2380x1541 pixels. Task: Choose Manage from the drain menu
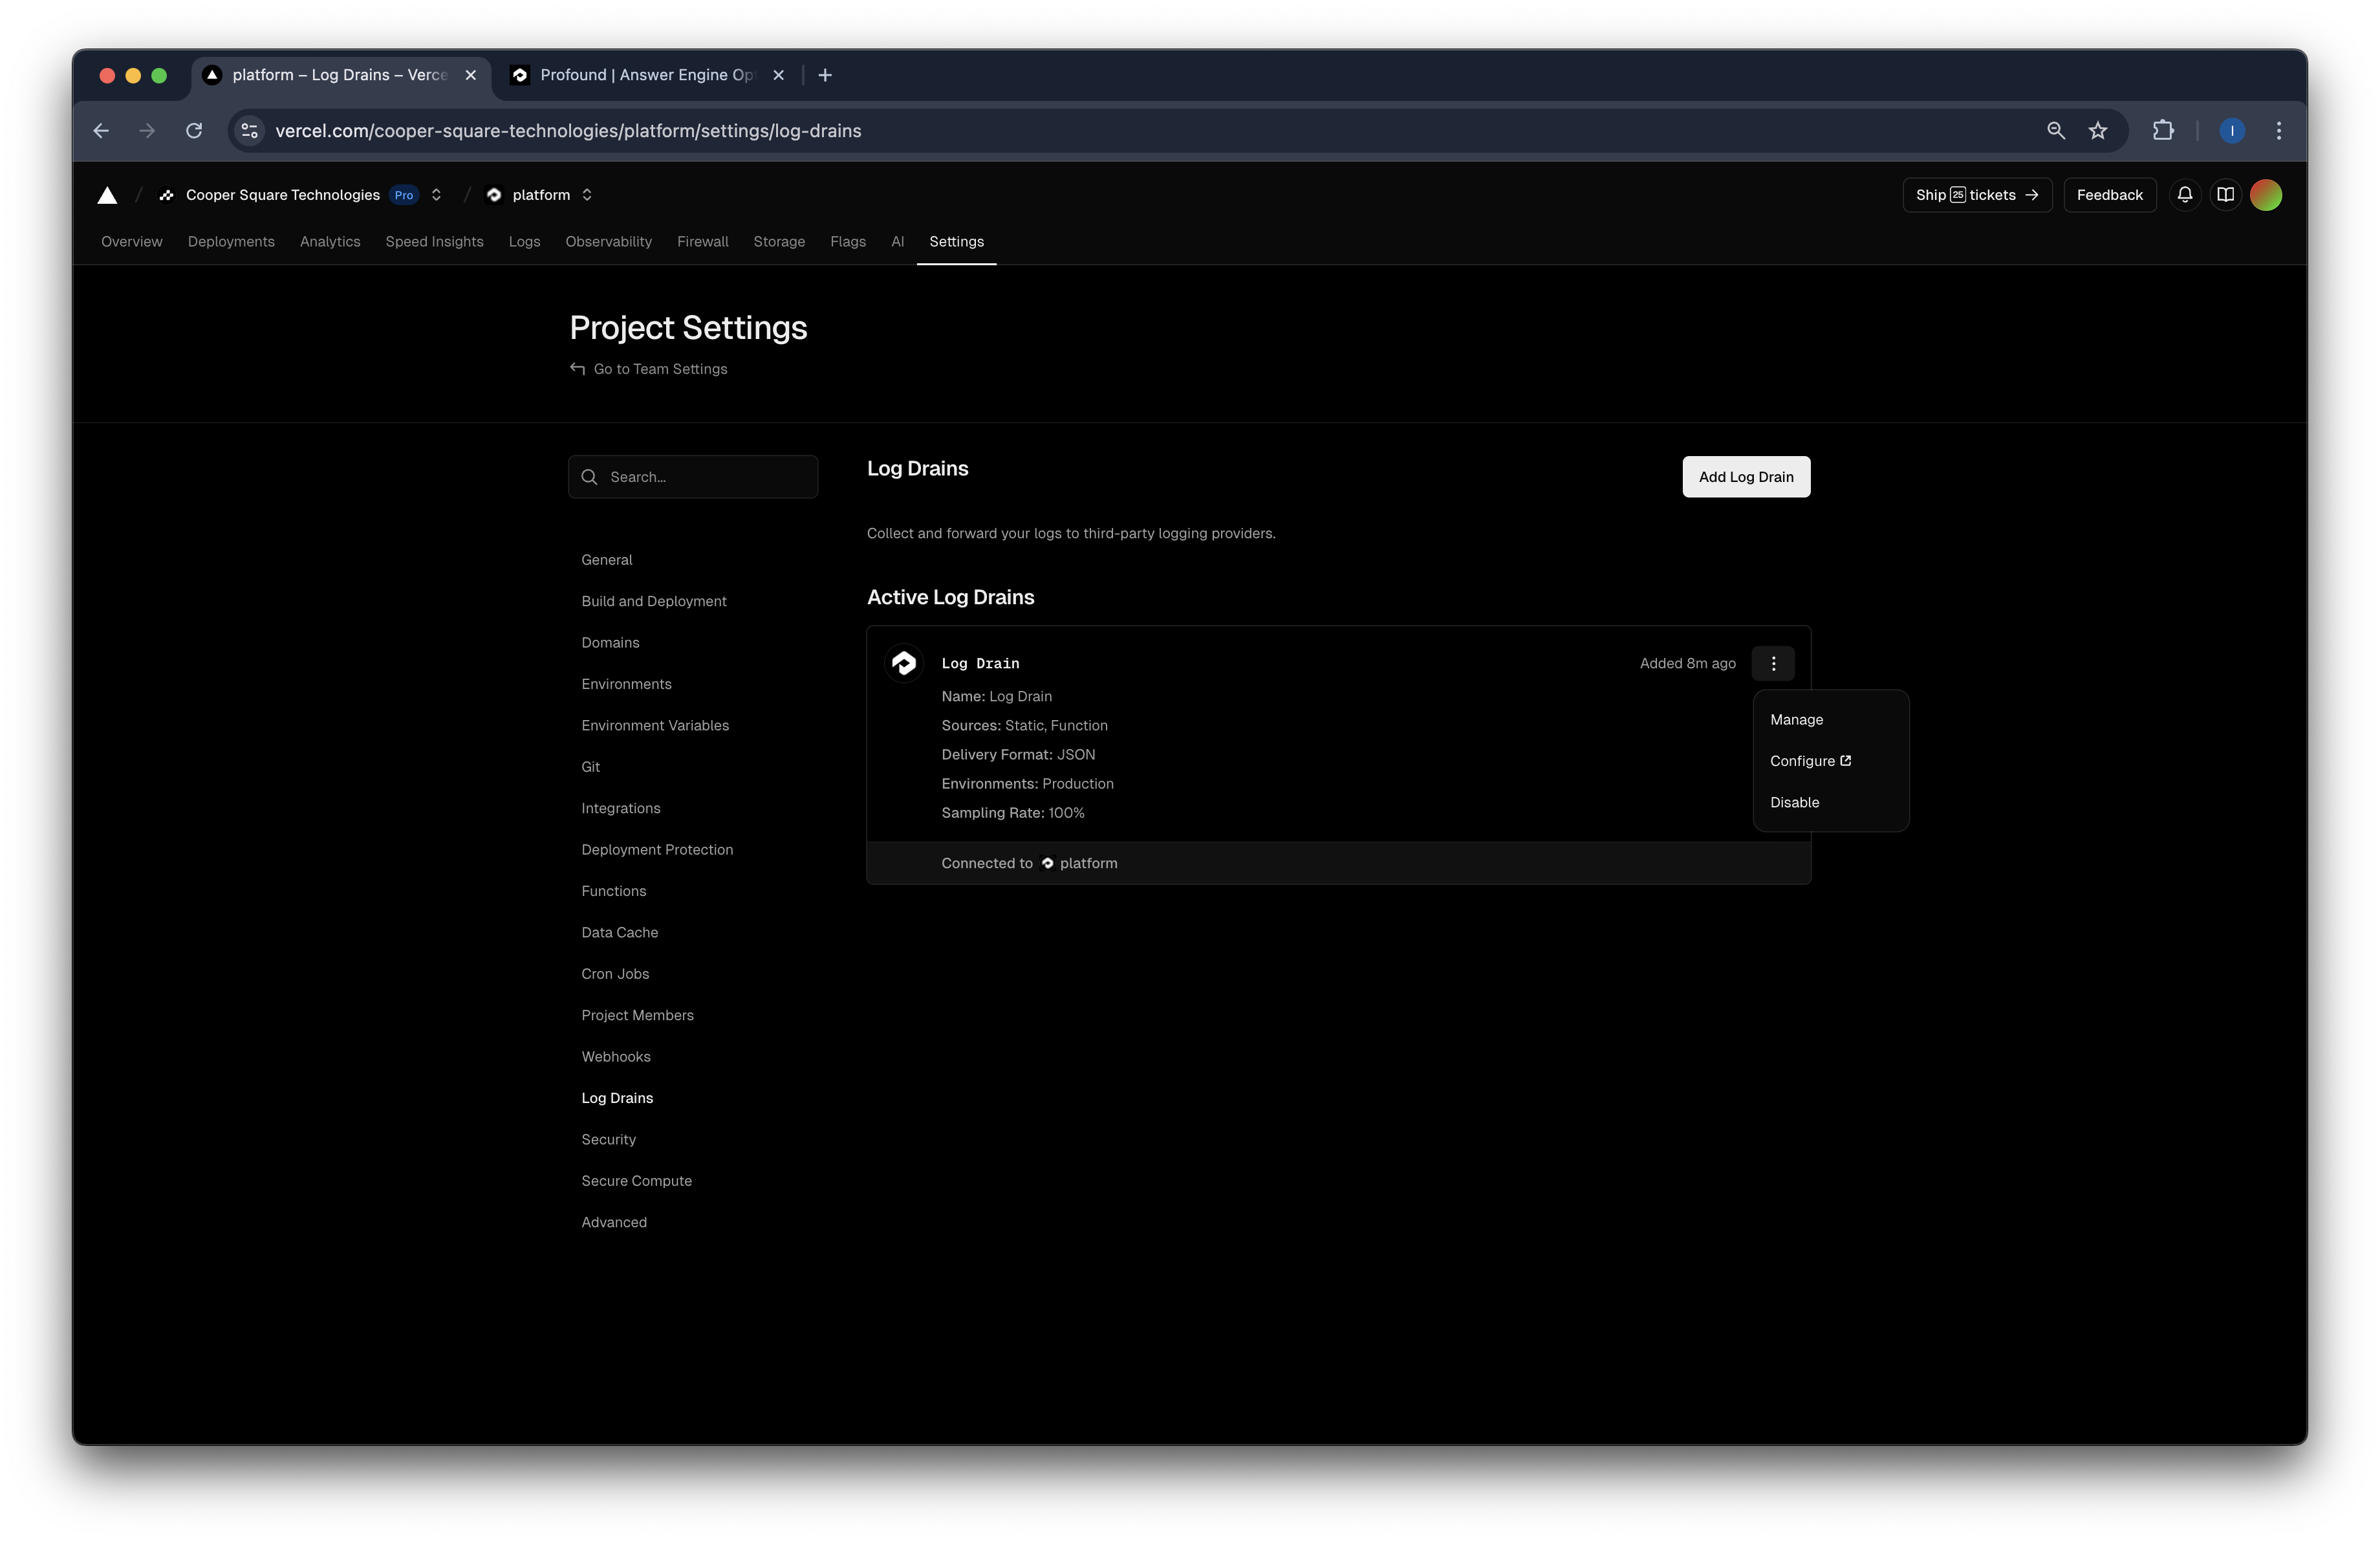1796,720
